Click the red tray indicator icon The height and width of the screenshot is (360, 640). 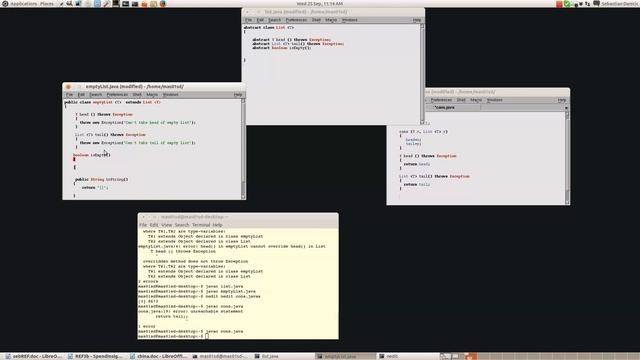[559, 4]
